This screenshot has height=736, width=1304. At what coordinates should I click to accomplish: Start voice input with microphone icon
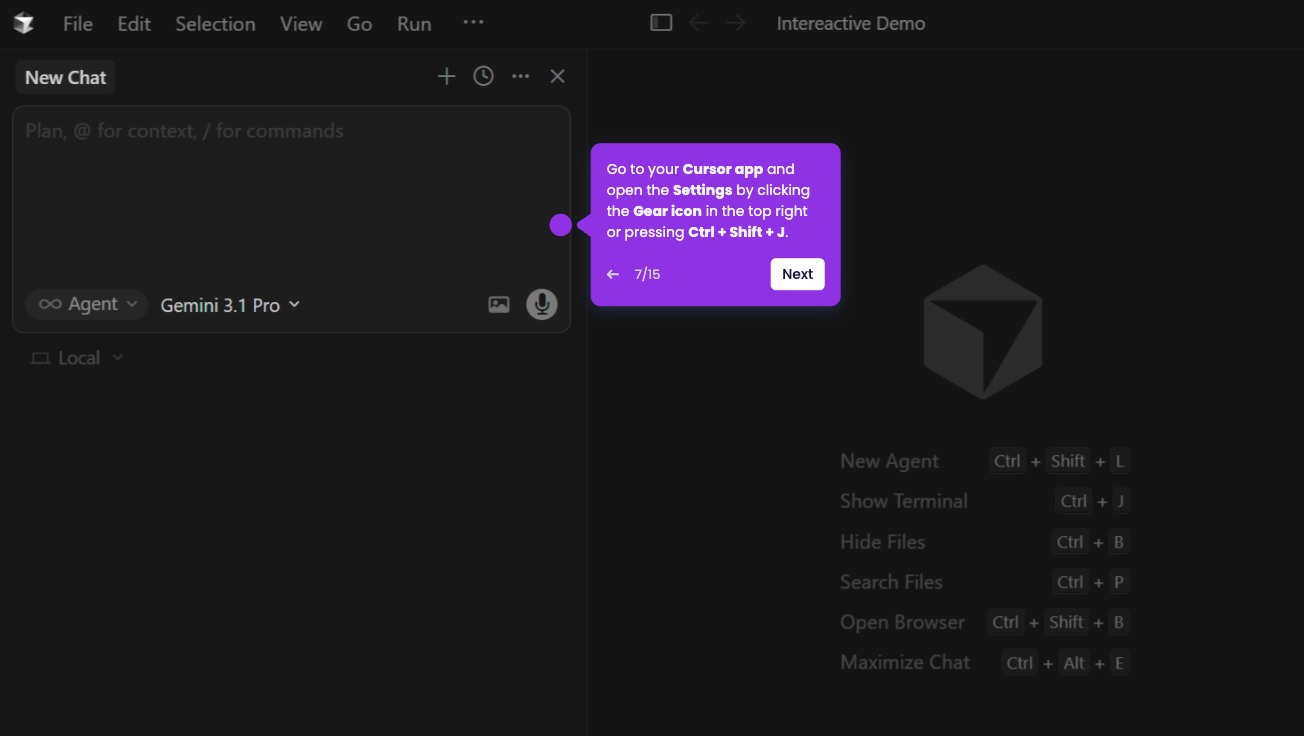click(542, 304)
